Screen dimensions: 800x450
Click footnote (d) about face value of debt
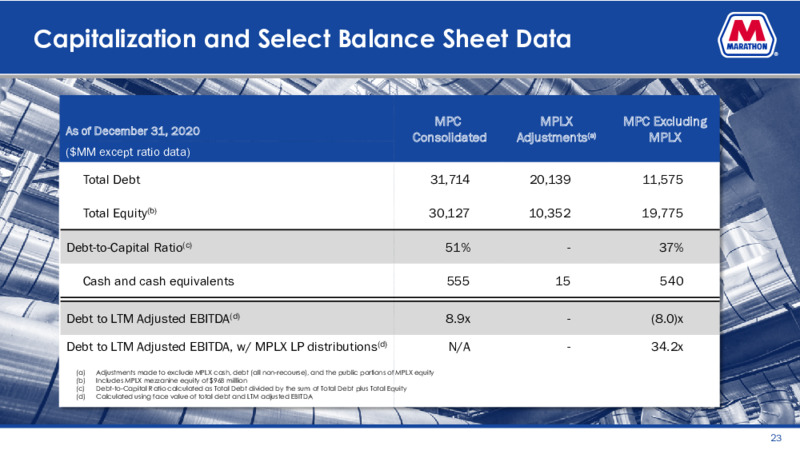194,396
